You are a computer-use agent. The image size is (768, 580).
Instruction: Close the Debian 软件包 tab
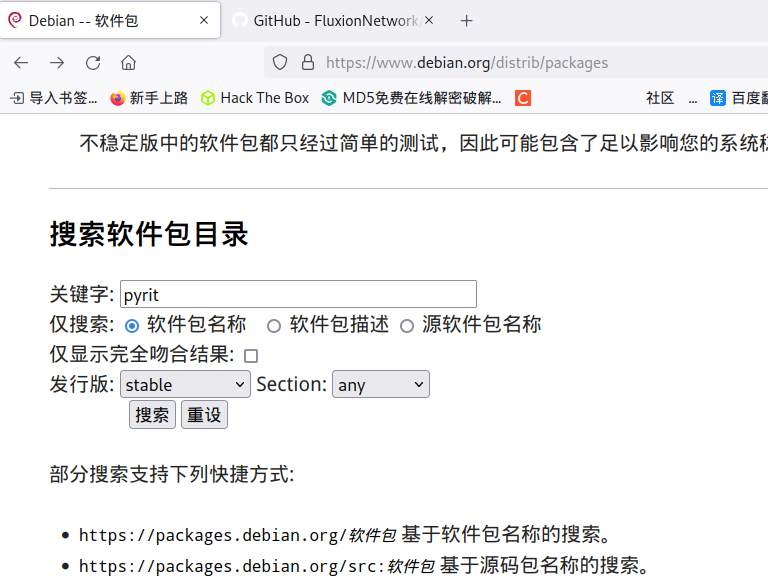[204, 20]
